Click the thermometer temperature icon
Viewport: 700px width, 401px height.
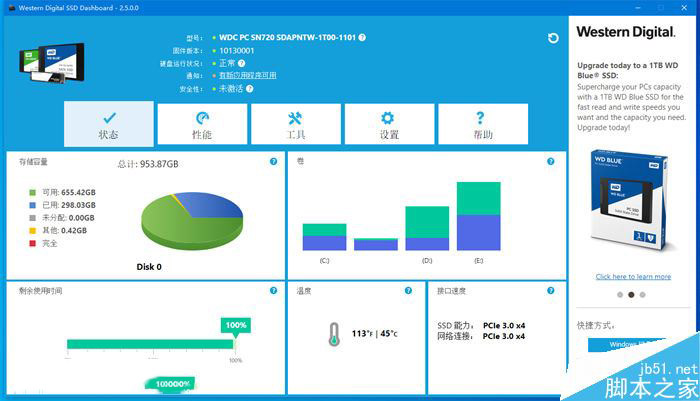334,334
